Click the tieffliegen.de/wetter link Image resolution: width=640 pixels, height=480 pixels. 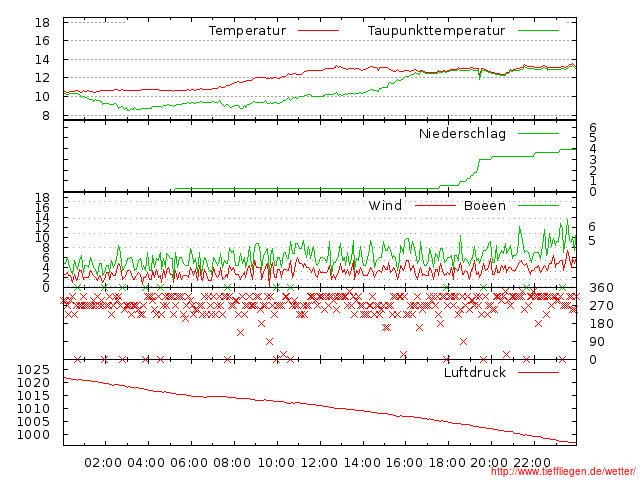[563, 472]
